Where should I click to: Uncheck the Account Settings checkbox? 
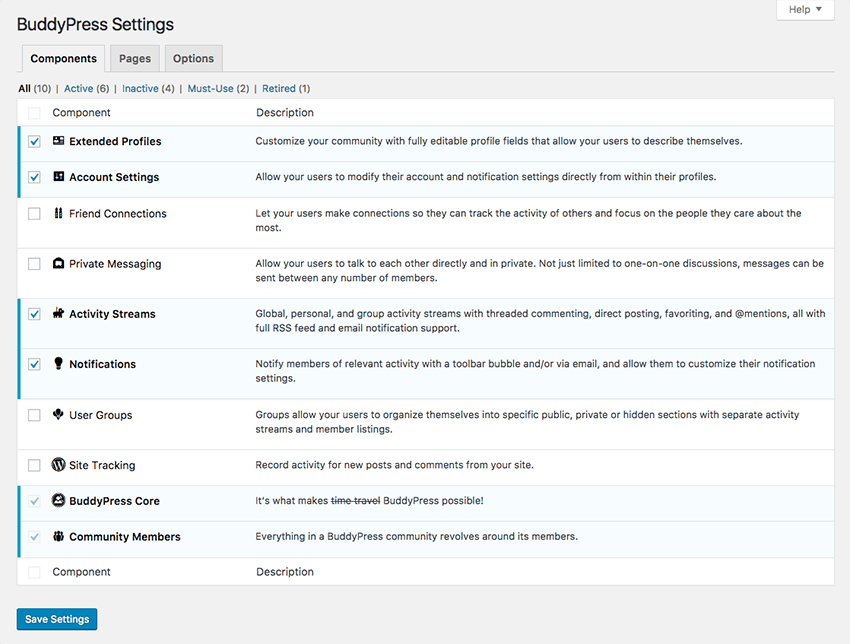[x=34, y=177]
